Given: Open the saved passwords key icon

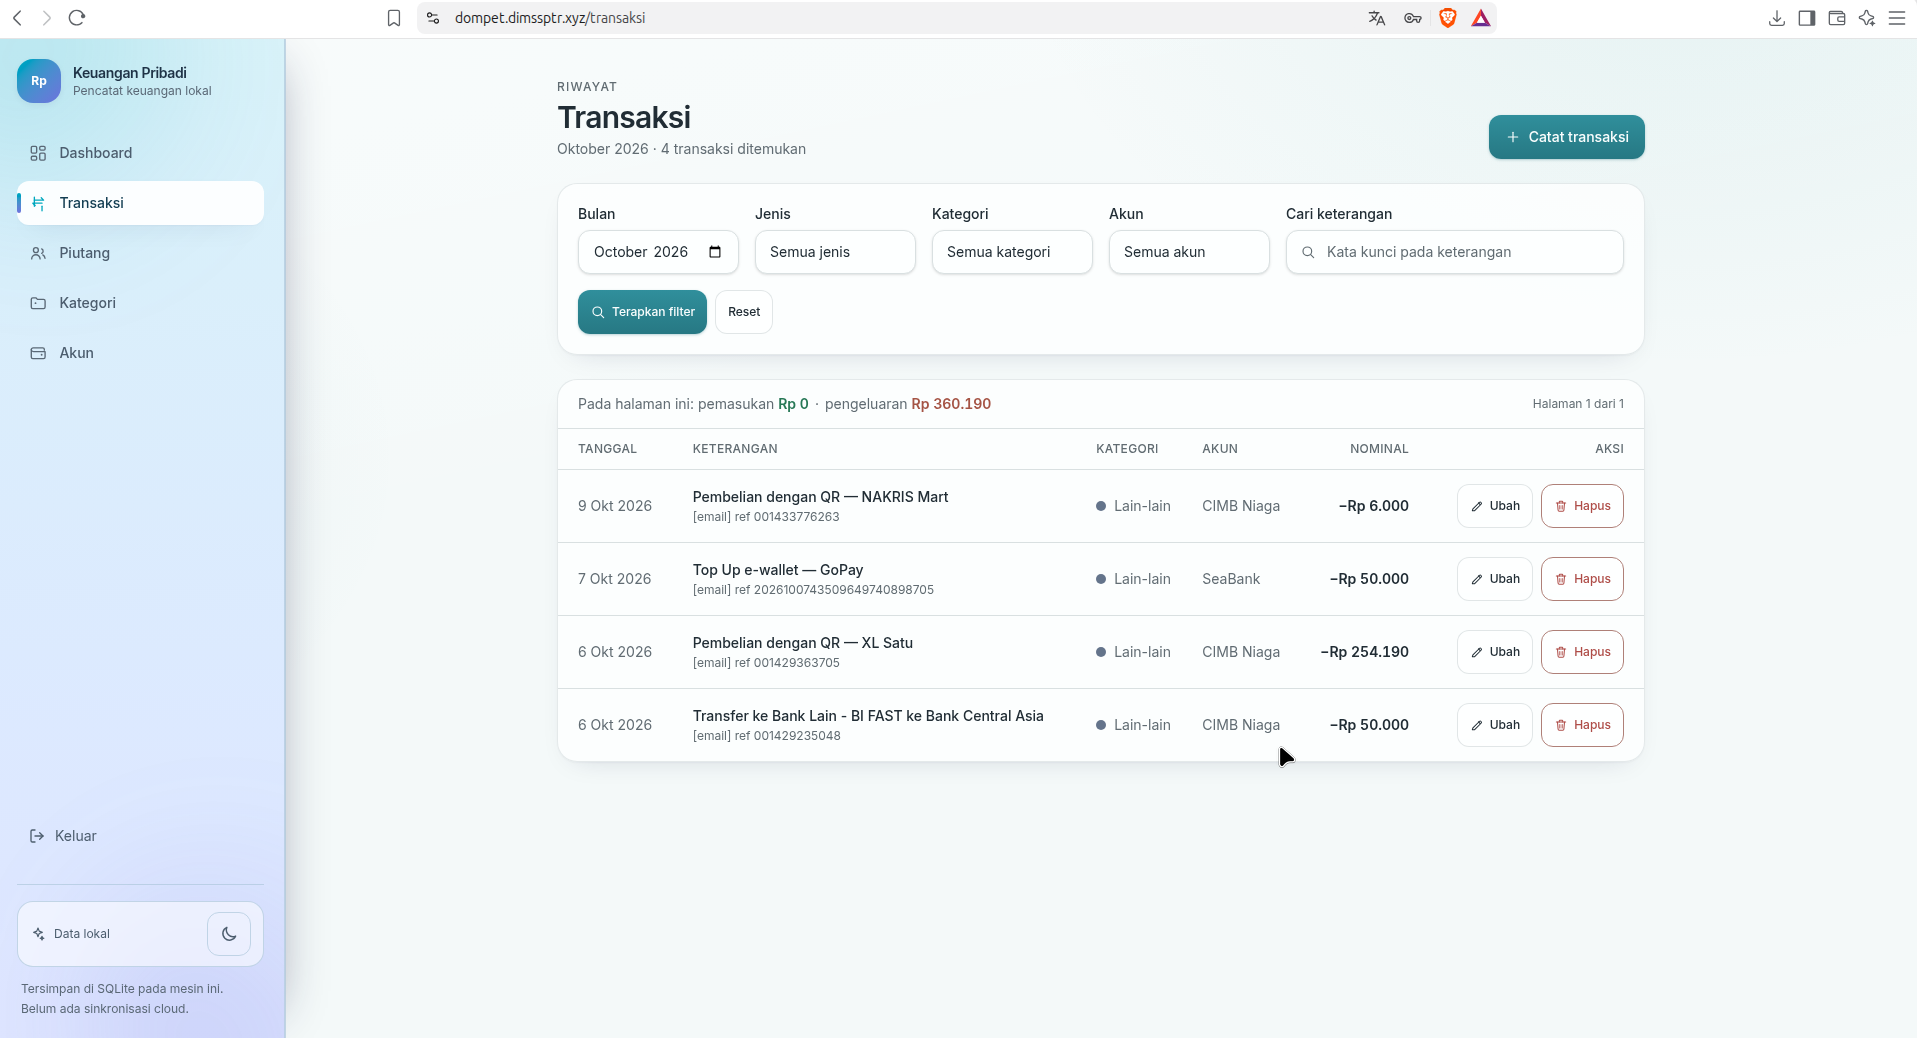Looking at the screenshot, I should point(1413,18).
